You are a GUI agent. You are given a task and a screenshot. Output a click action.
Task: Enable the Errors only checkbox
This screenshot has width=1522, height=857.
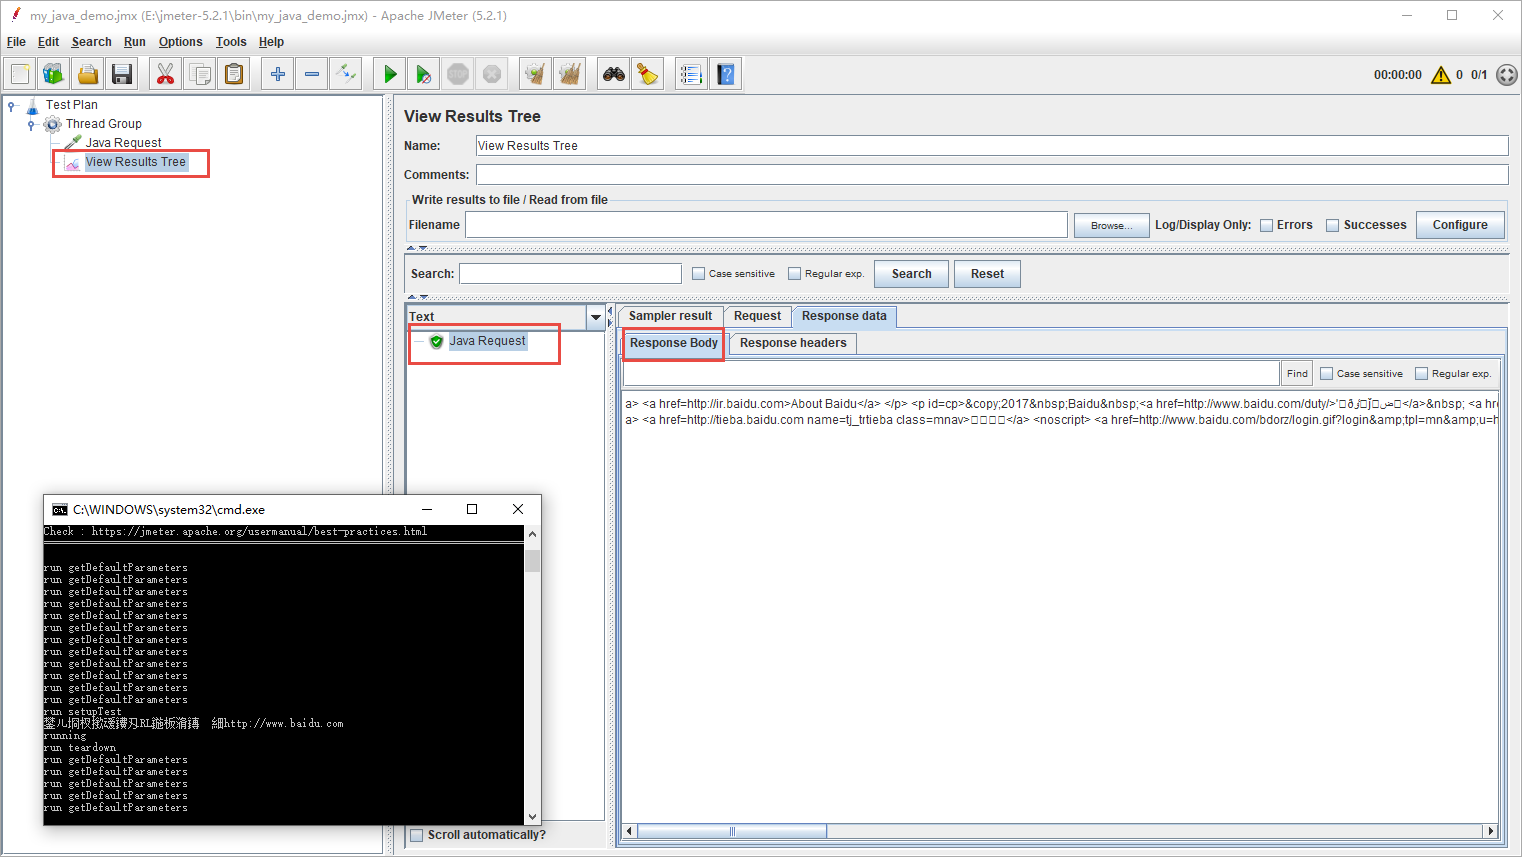pyautogui.click(x=1266, y=225)
